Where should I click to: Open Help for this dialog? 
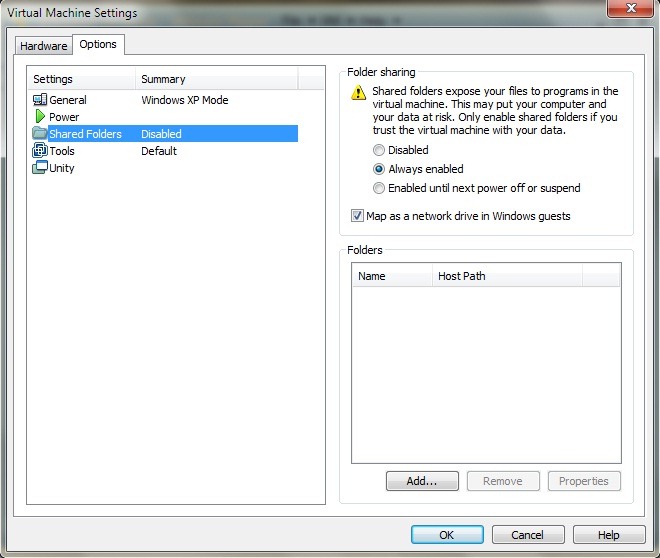tap(609, 535)
